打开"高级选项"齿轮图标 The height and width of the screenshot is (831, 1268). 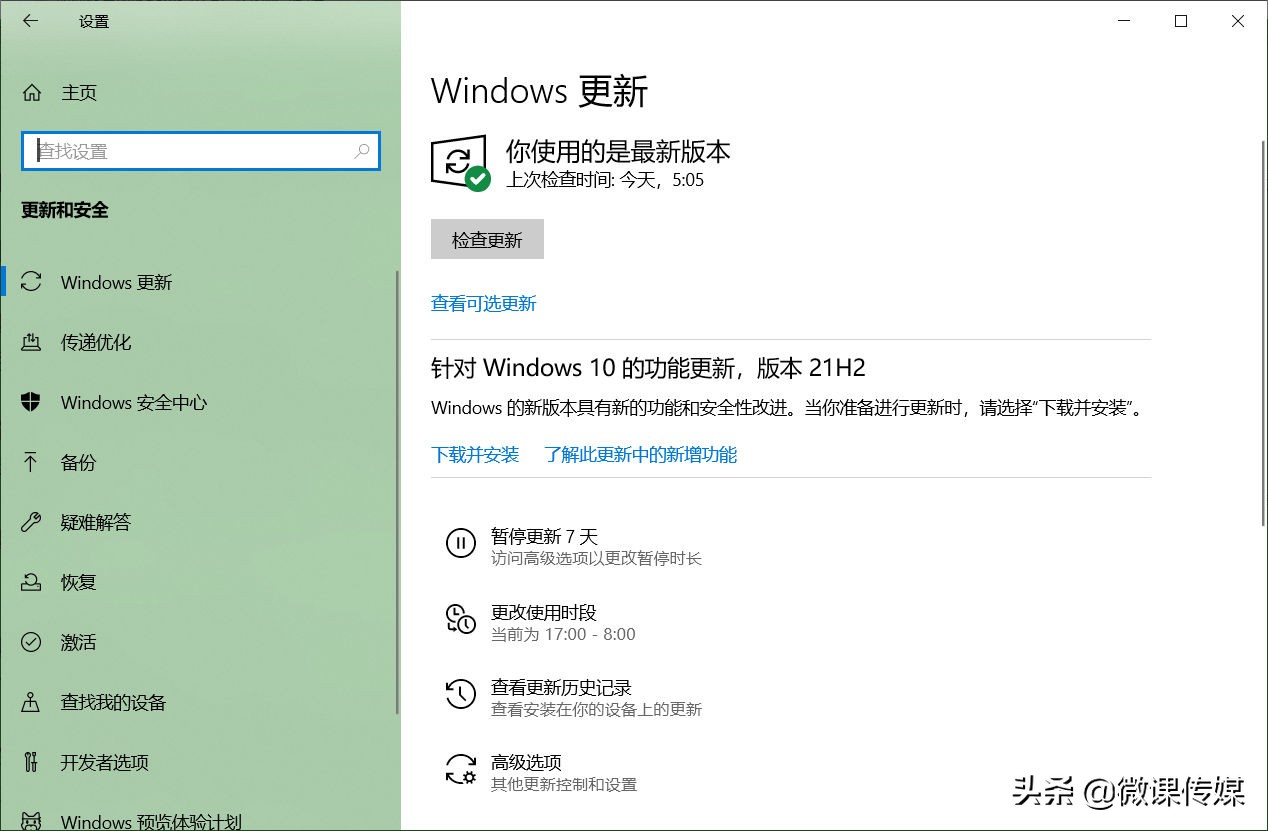tap(460, 770)
